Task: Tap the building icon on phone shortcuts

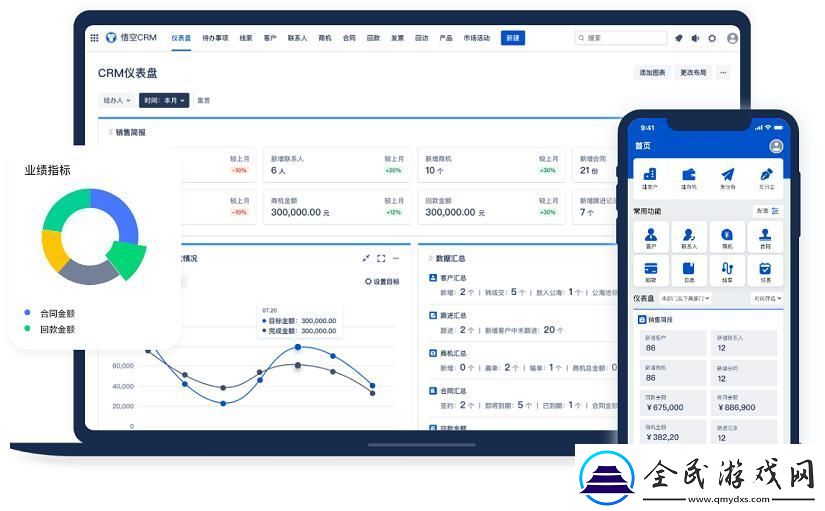Action: click(650, 174)
